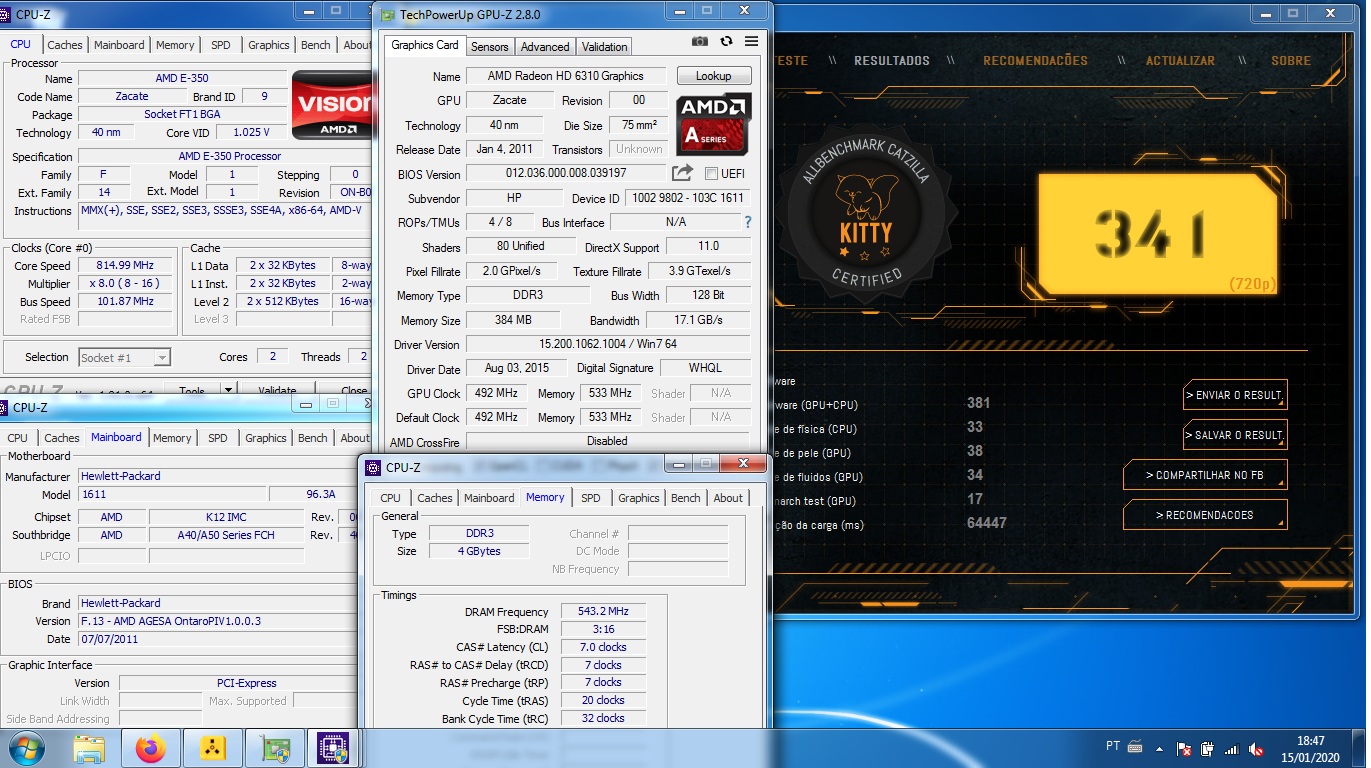
Task: Switch to the Advanced tab in GPU-Z
Action: (x=545, y=46)
